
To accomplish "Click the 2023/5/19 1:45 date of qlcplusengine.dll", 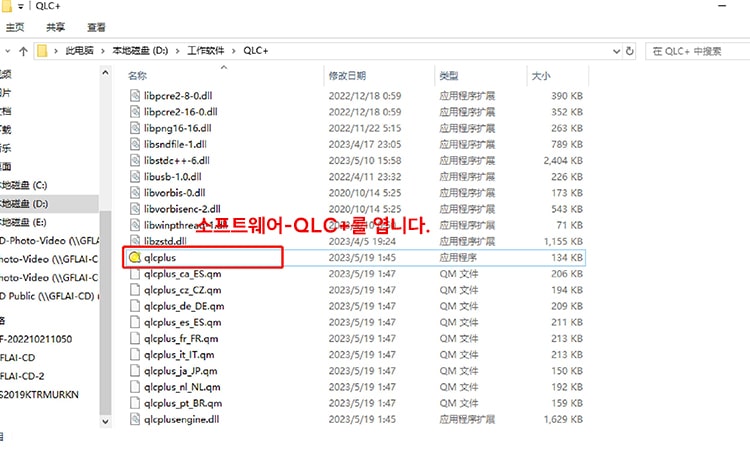I will click(x=362, y=419).
